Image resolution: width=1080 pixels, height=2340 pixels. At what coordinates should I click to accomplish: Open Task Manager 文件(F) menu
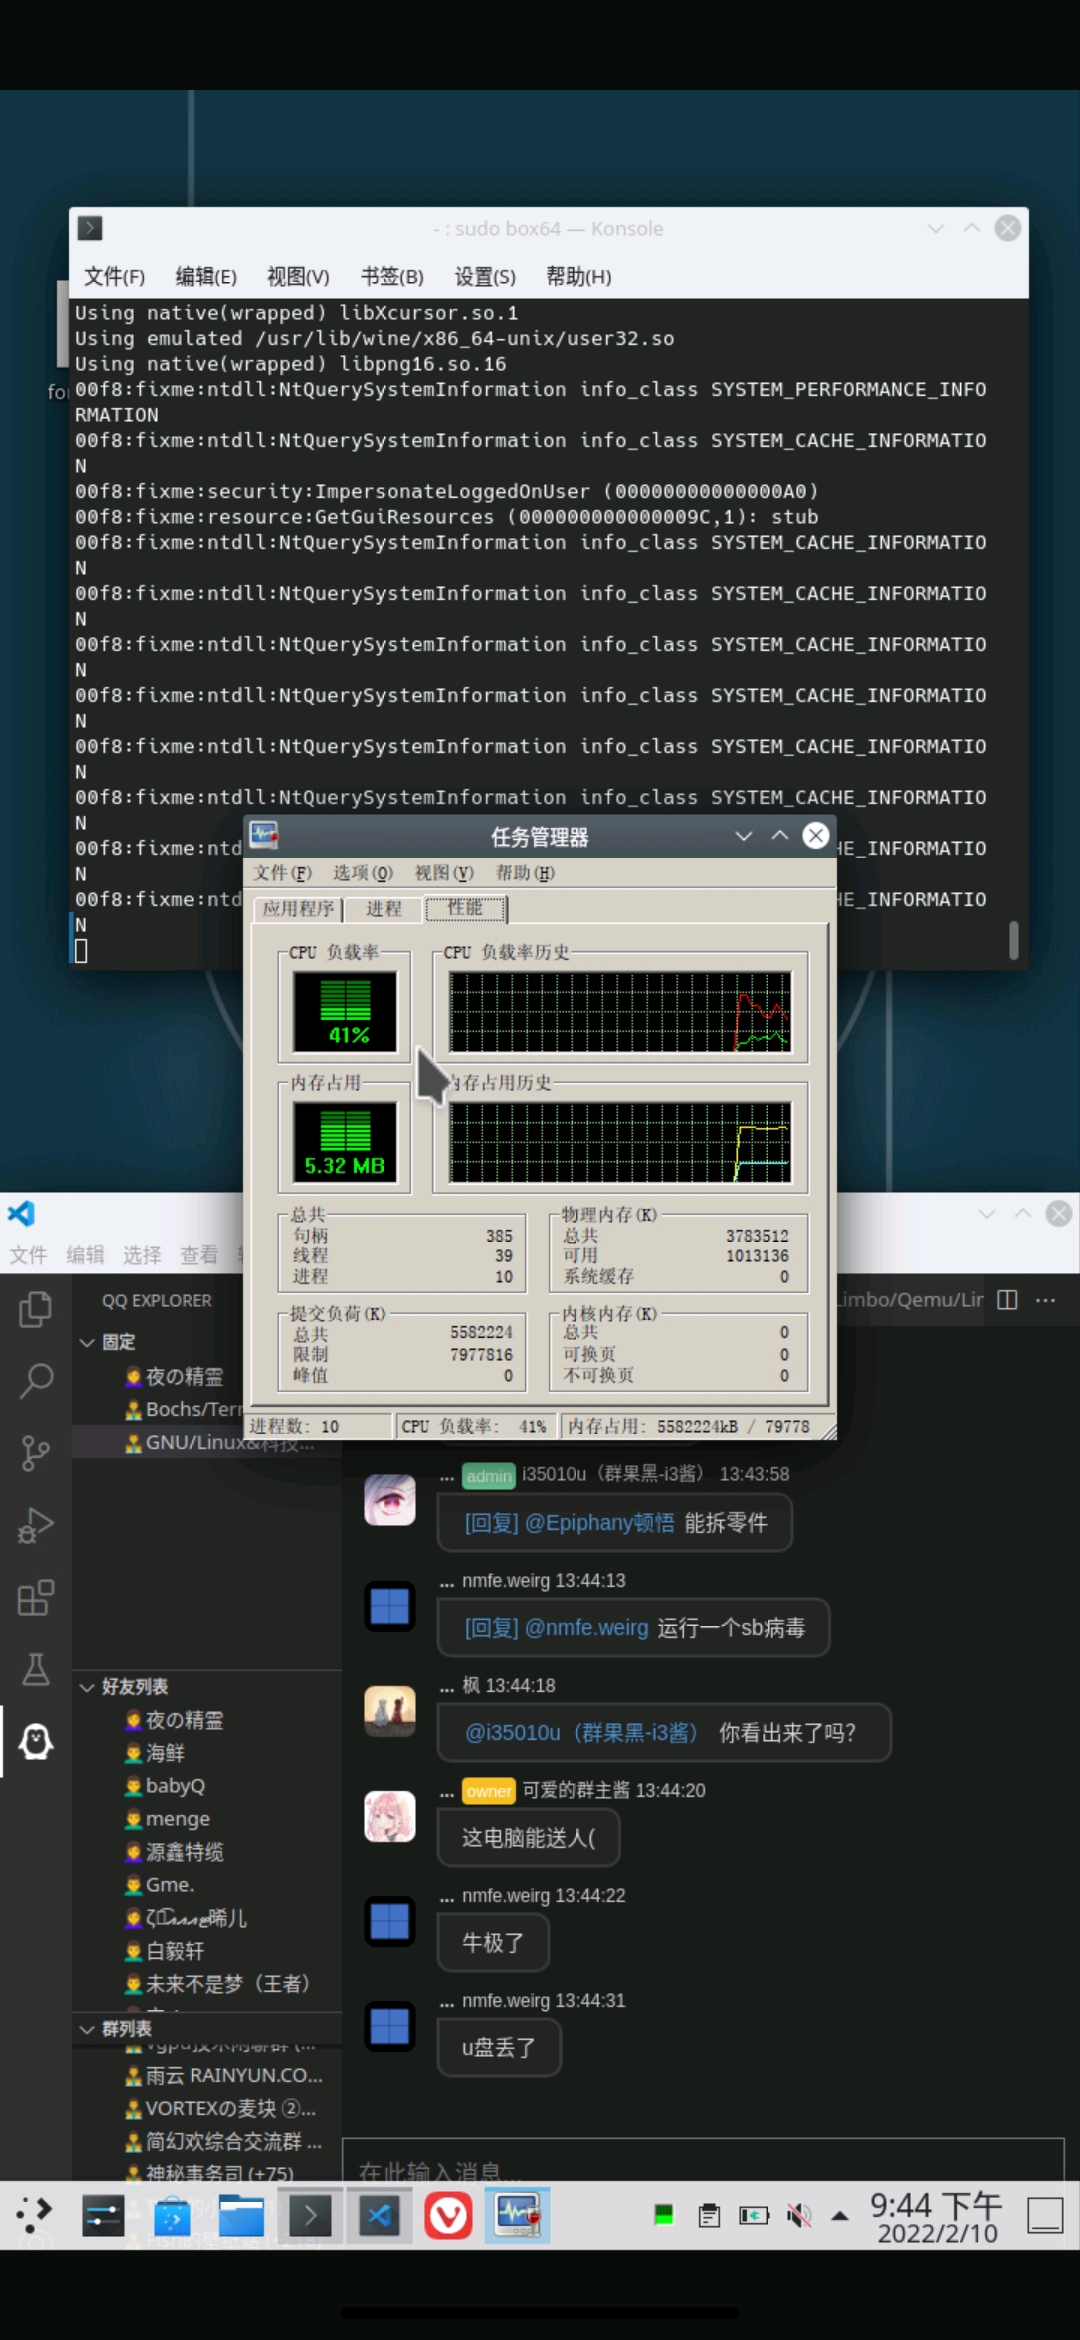(x=282, y=873)
